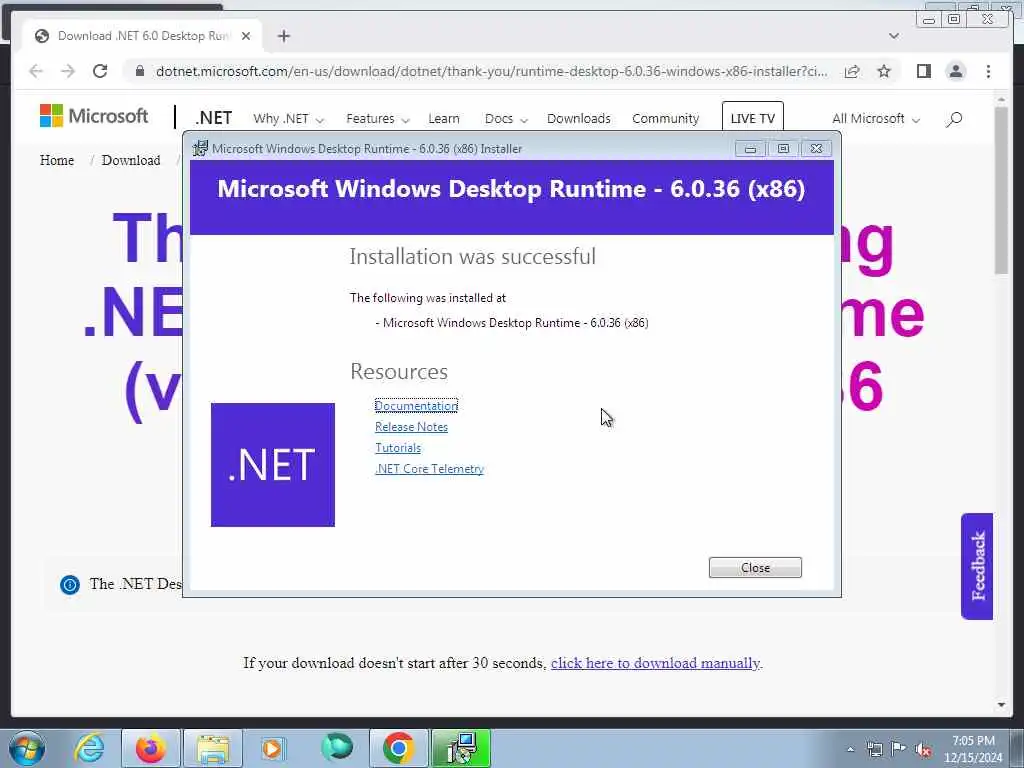This screenshot has width=1024, height=768.
Task: Go back in Chrome browser
Action: [36, 71]
